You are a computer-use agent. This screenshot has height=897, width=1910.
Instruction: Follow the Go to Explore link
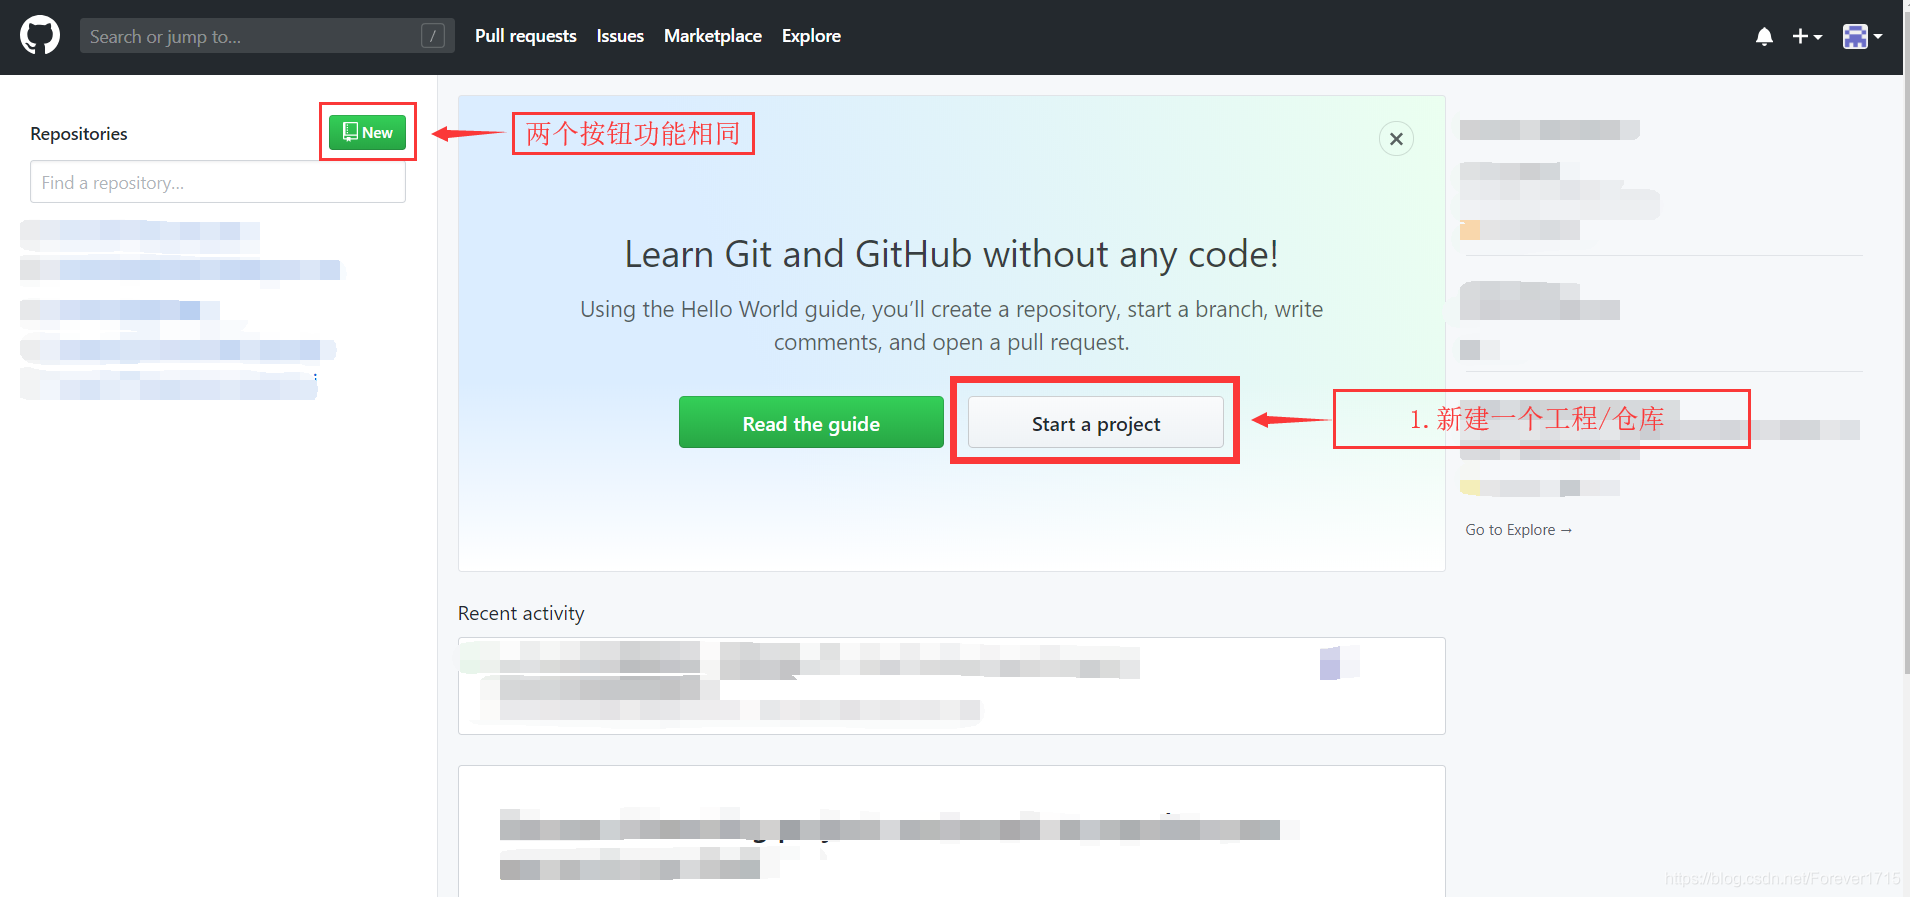(1518, 530)
